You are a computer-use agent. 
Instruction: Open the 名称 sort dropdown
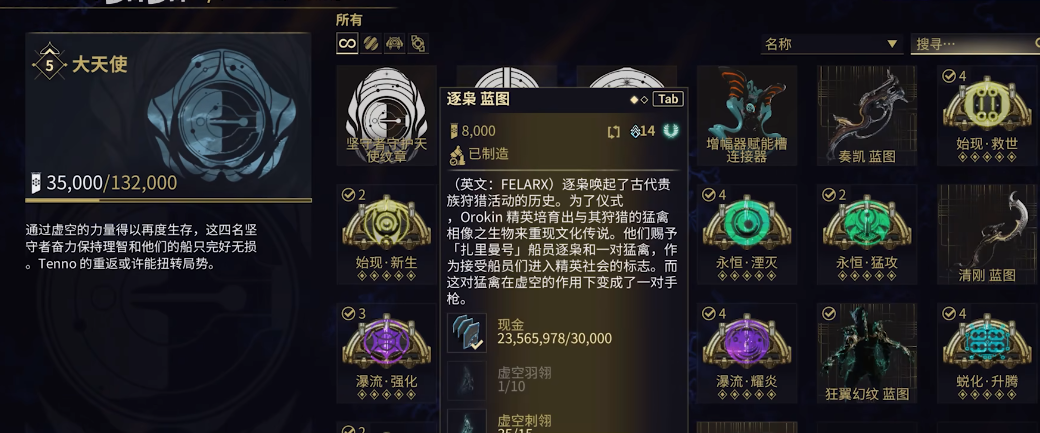point(831,44)
